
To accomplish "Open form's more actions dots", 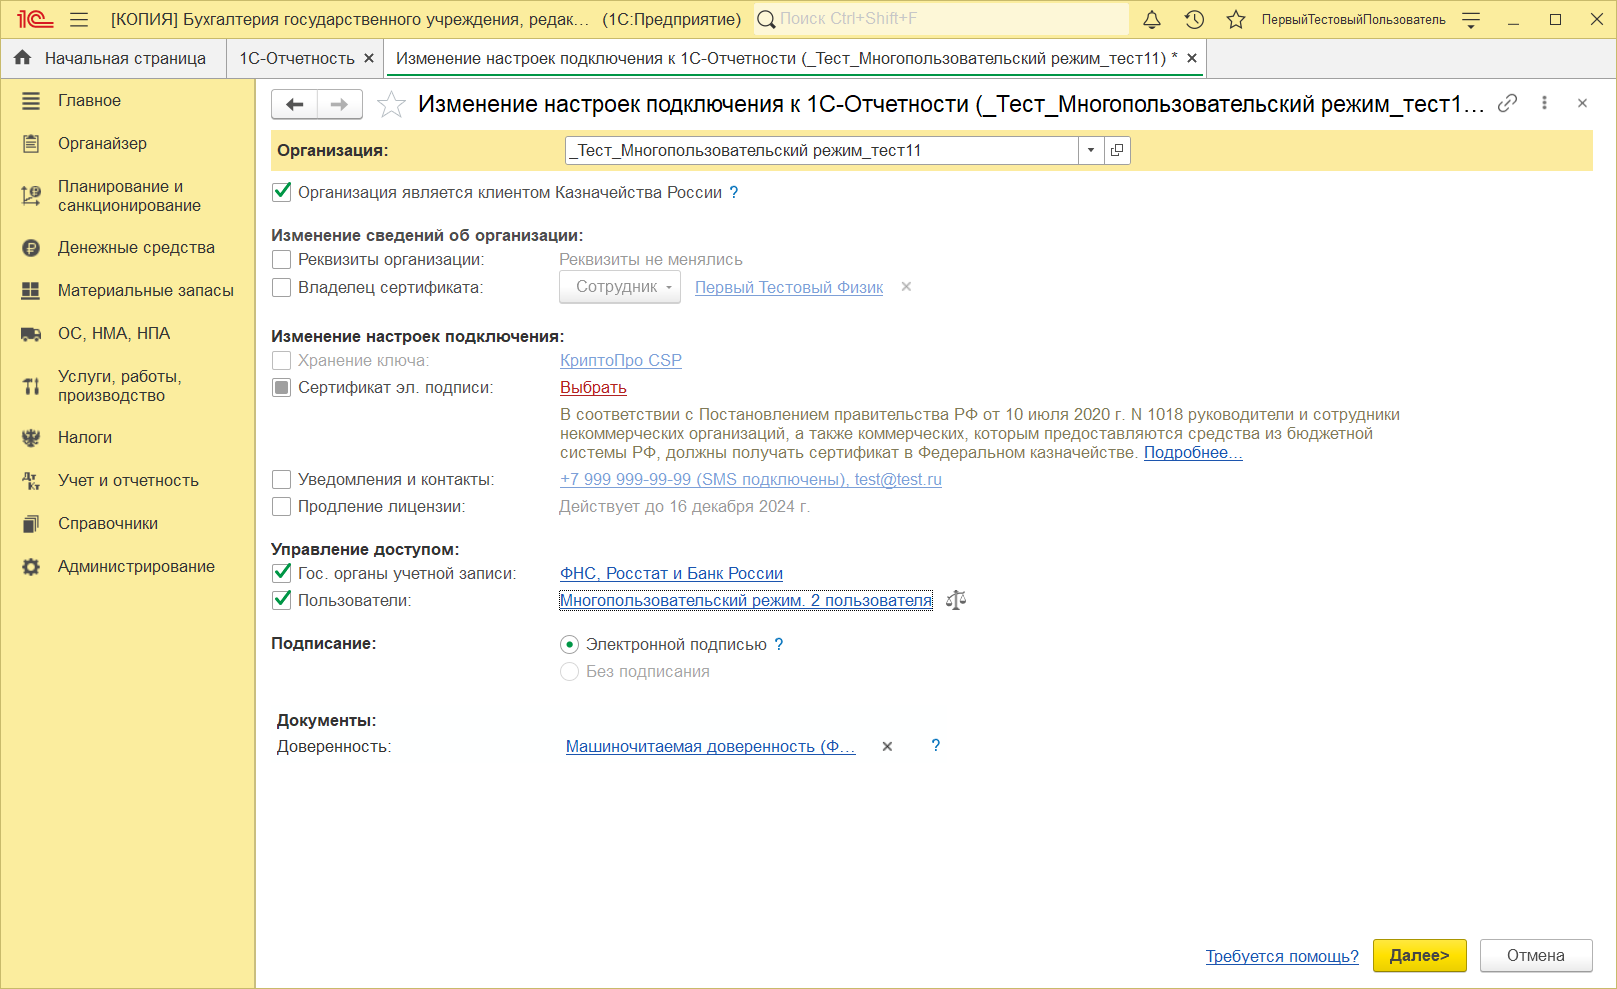I will click(1544, 103).
